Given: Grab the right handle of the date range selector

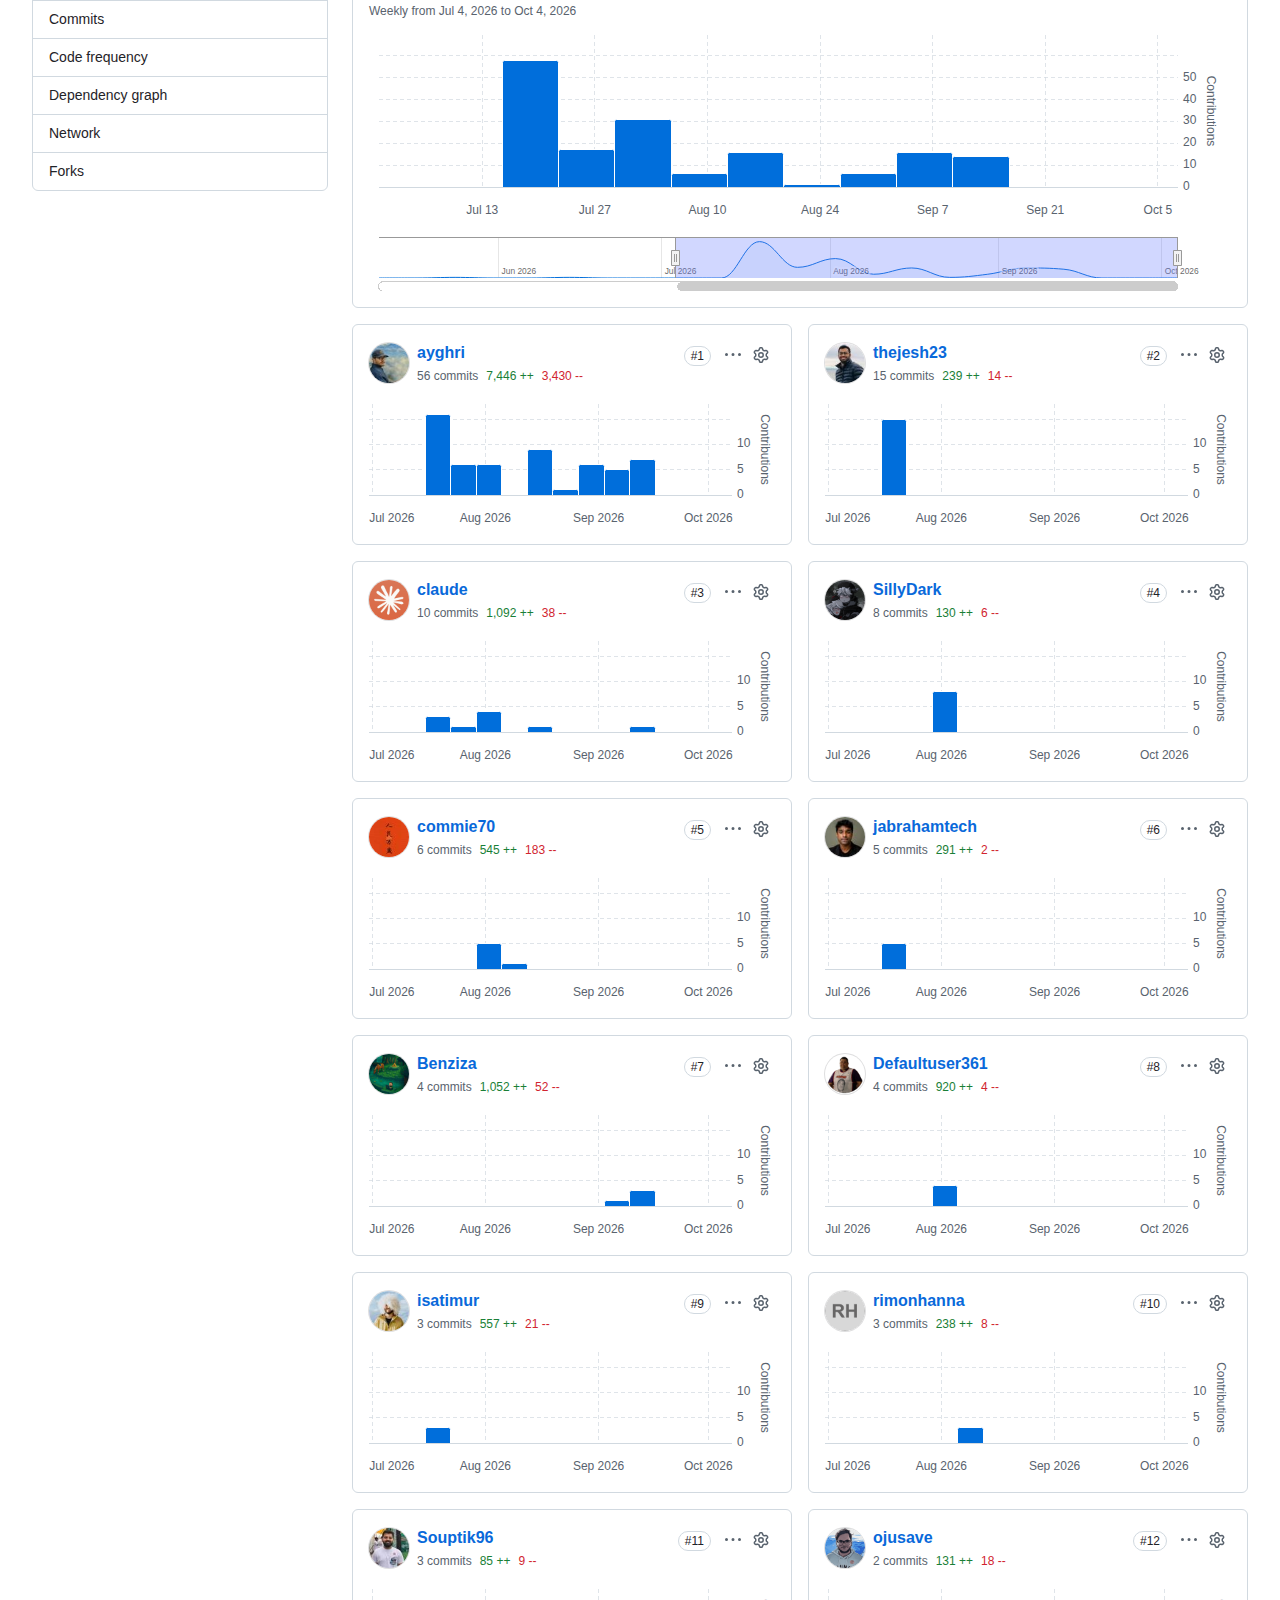Looking at the screenshot, I should 1177,257.
